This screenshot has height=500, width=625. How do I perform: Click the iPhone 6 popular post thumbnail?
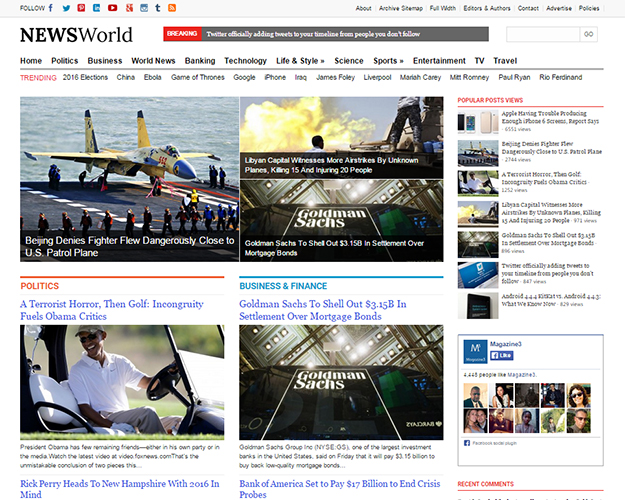[x=478, y=122]
